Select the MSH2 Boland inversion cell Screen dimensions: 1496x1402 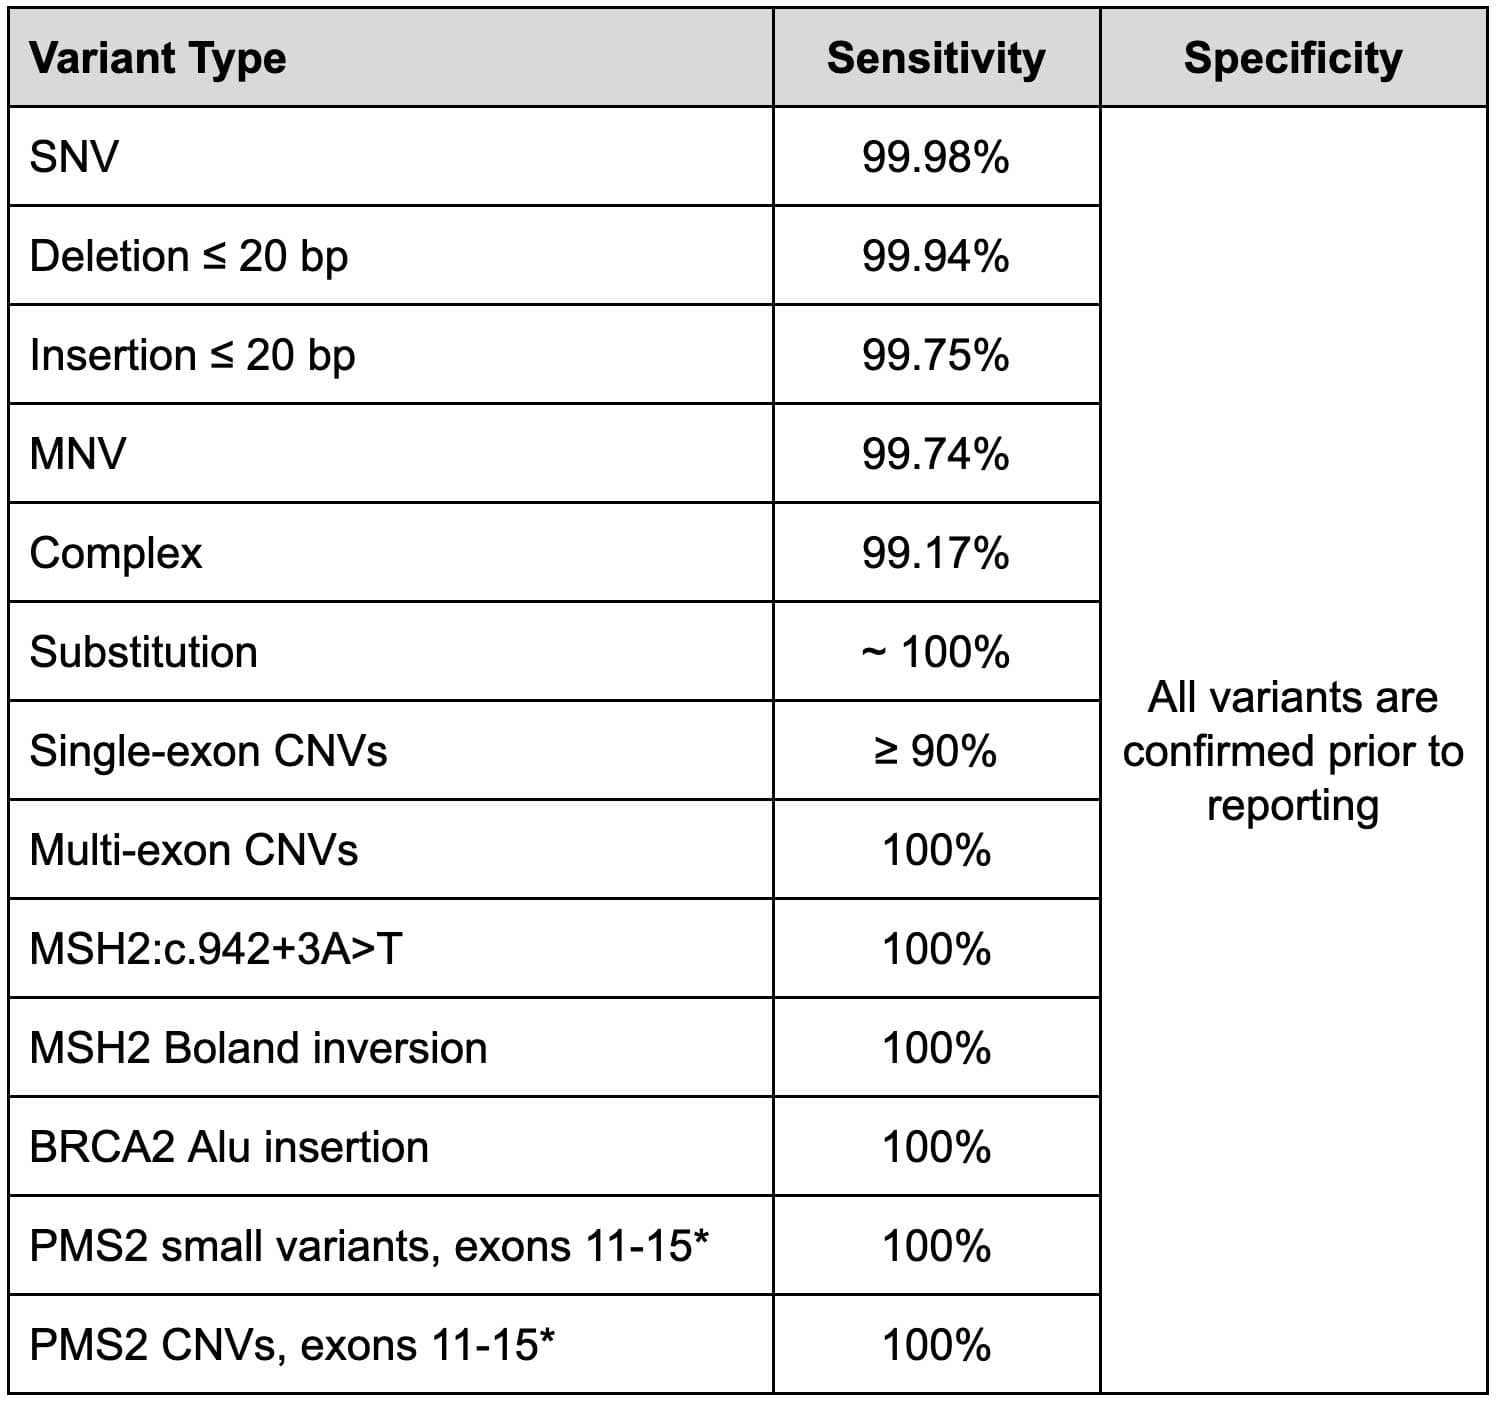click(x=258, y=1048)
